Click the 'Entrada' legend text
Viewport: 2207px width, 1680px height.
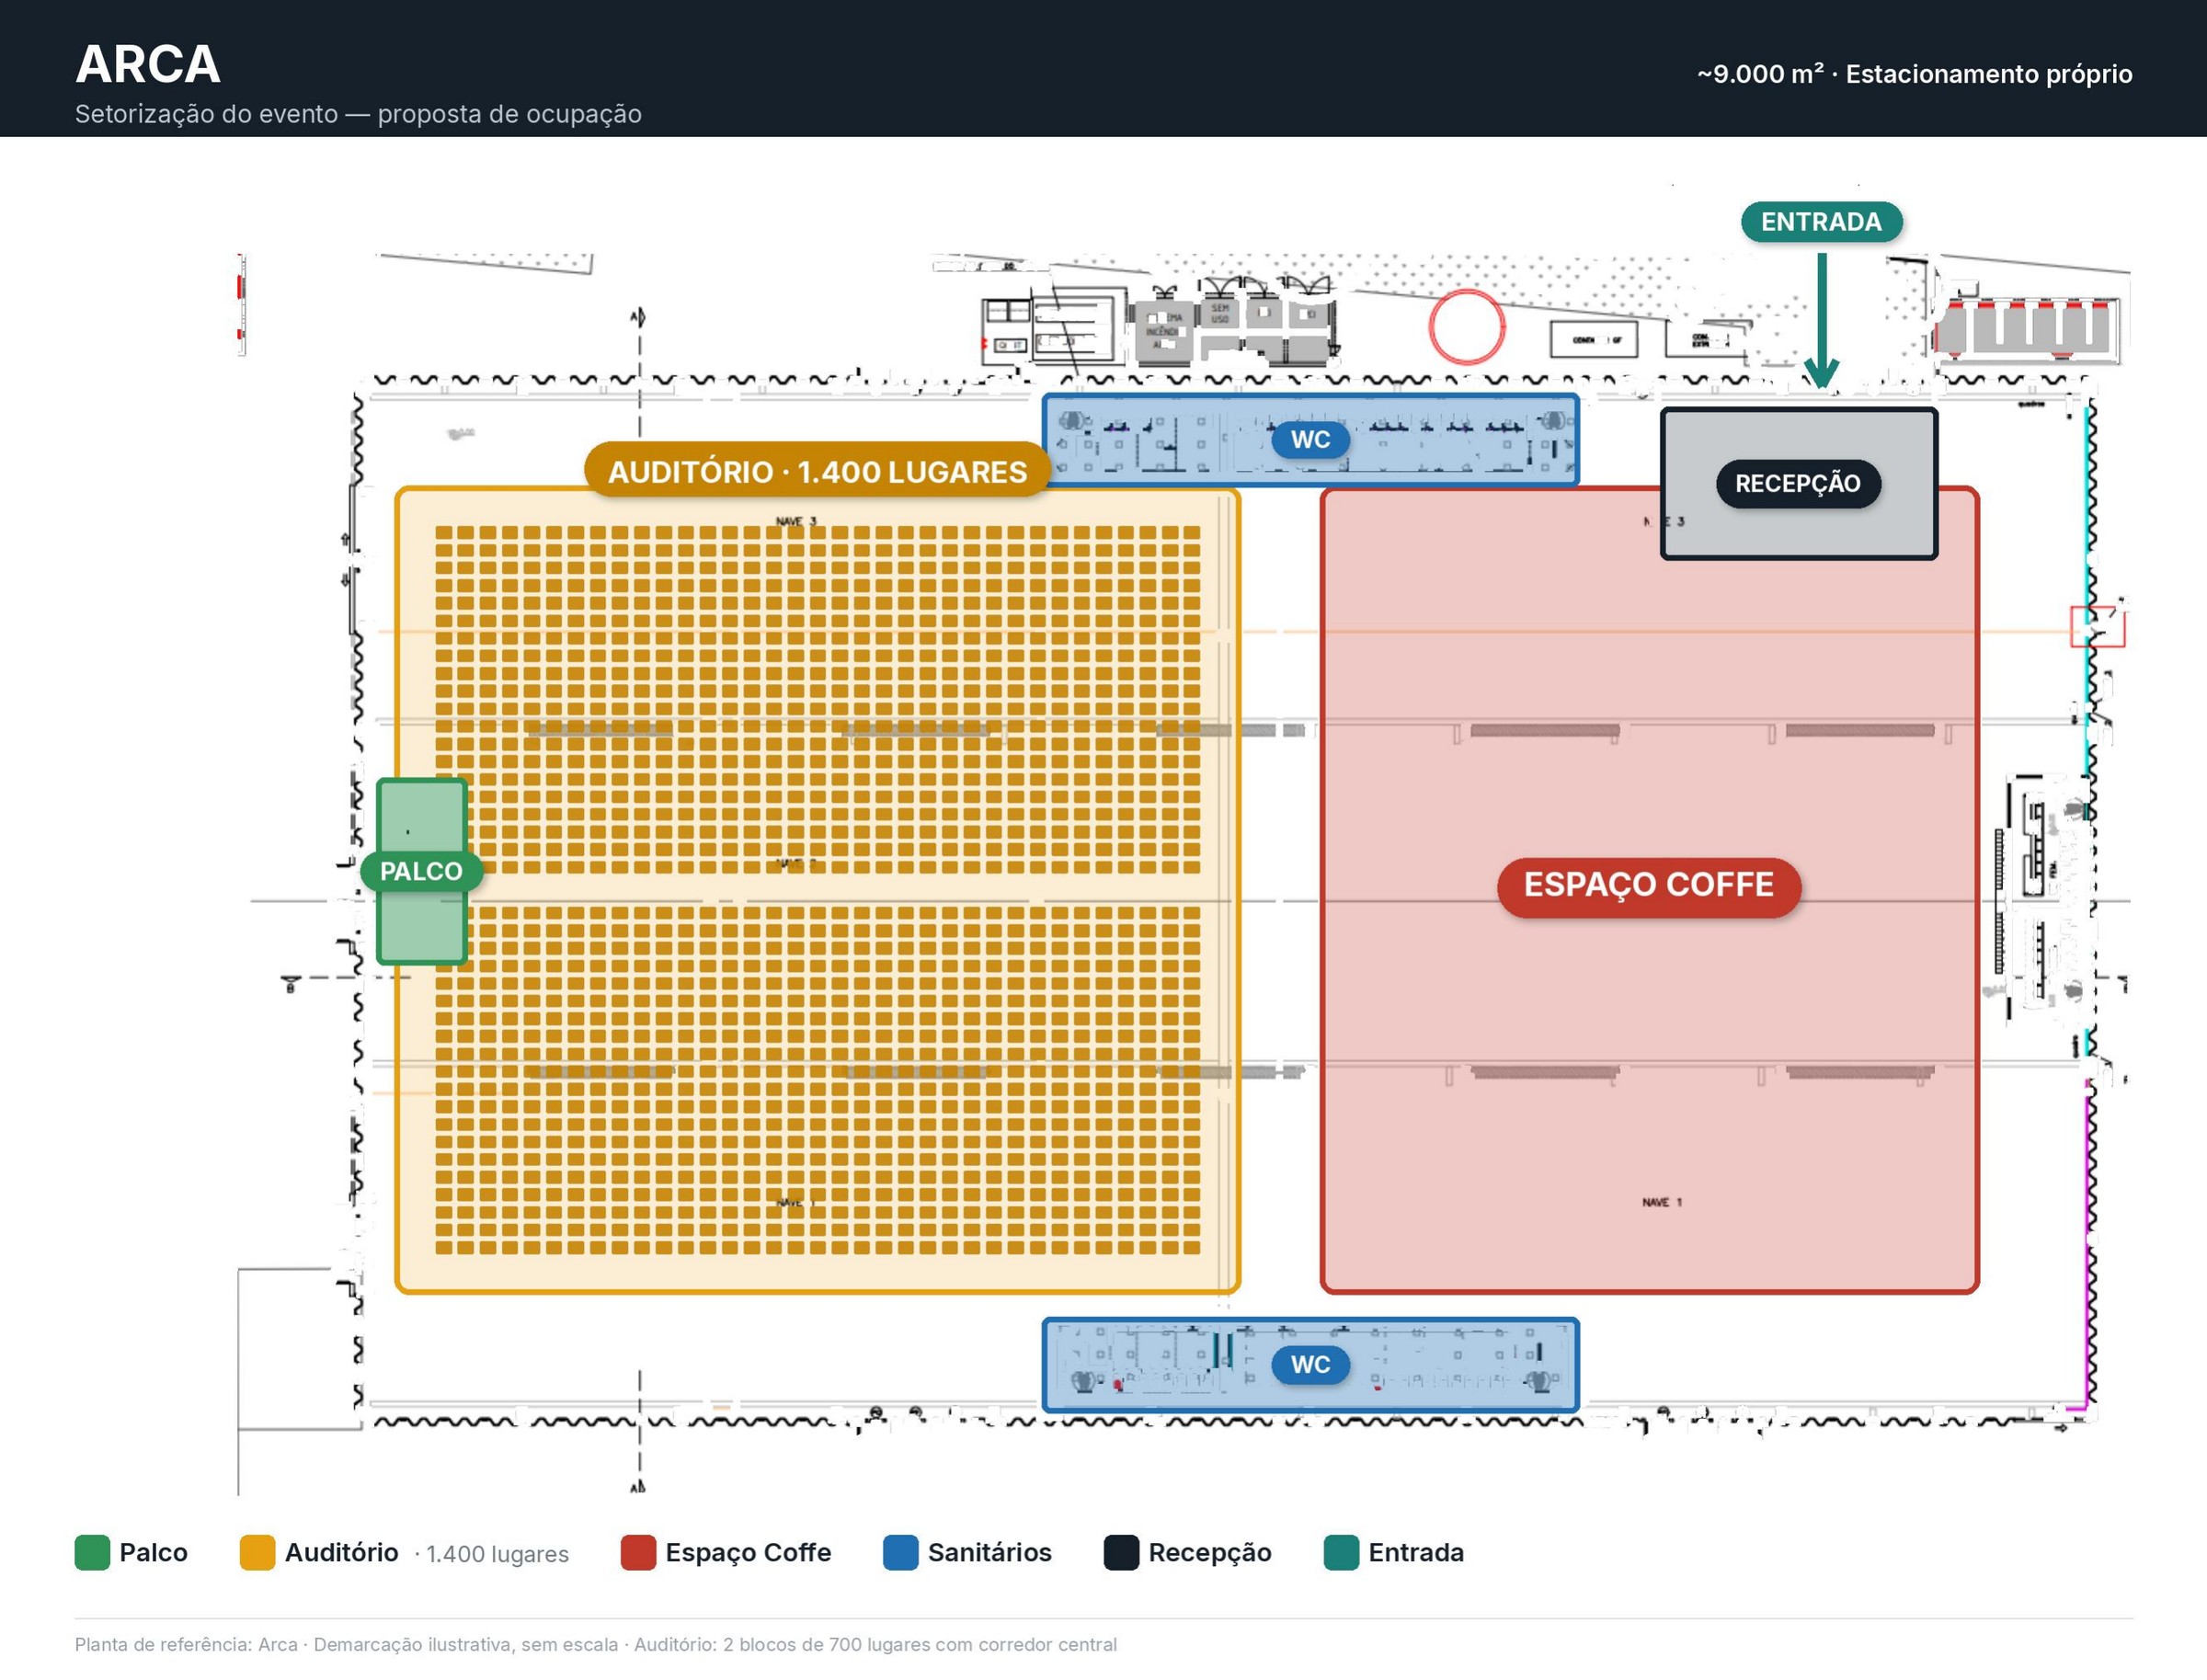[1416, 1553]
